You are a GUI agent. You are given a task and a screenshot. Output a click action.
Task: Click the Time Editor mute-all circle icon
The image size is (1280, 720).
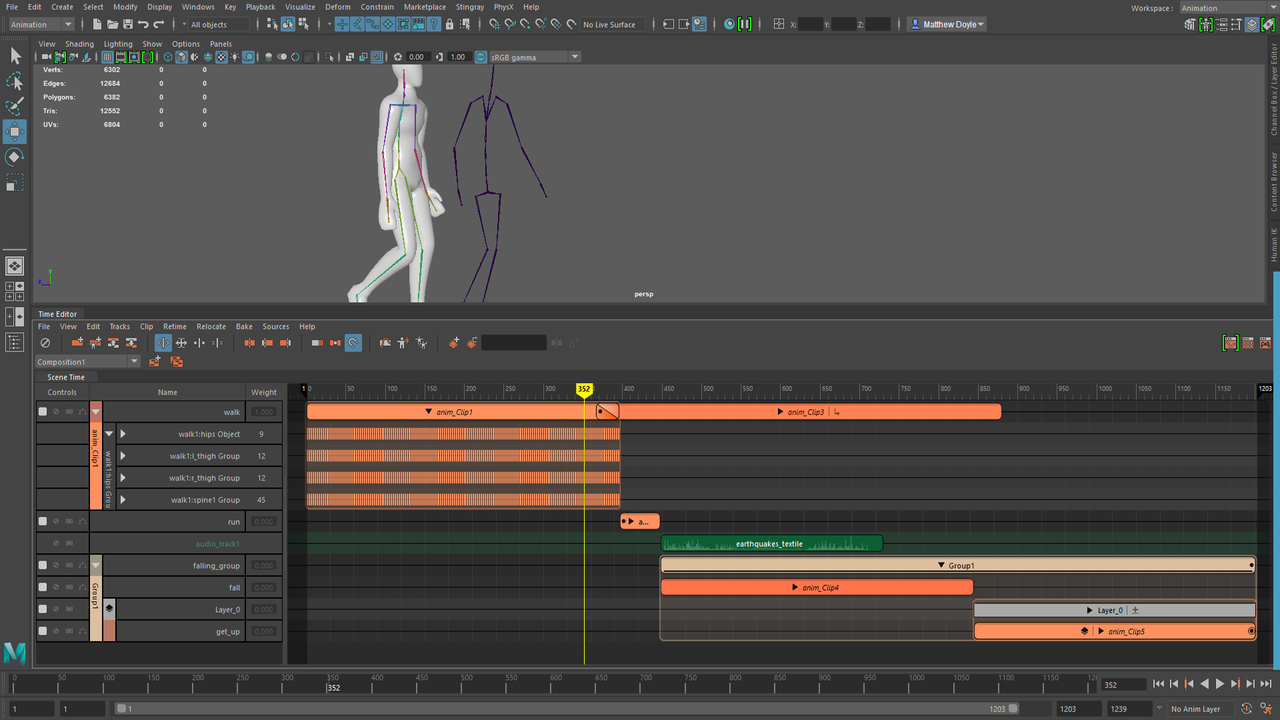point(45,343)
